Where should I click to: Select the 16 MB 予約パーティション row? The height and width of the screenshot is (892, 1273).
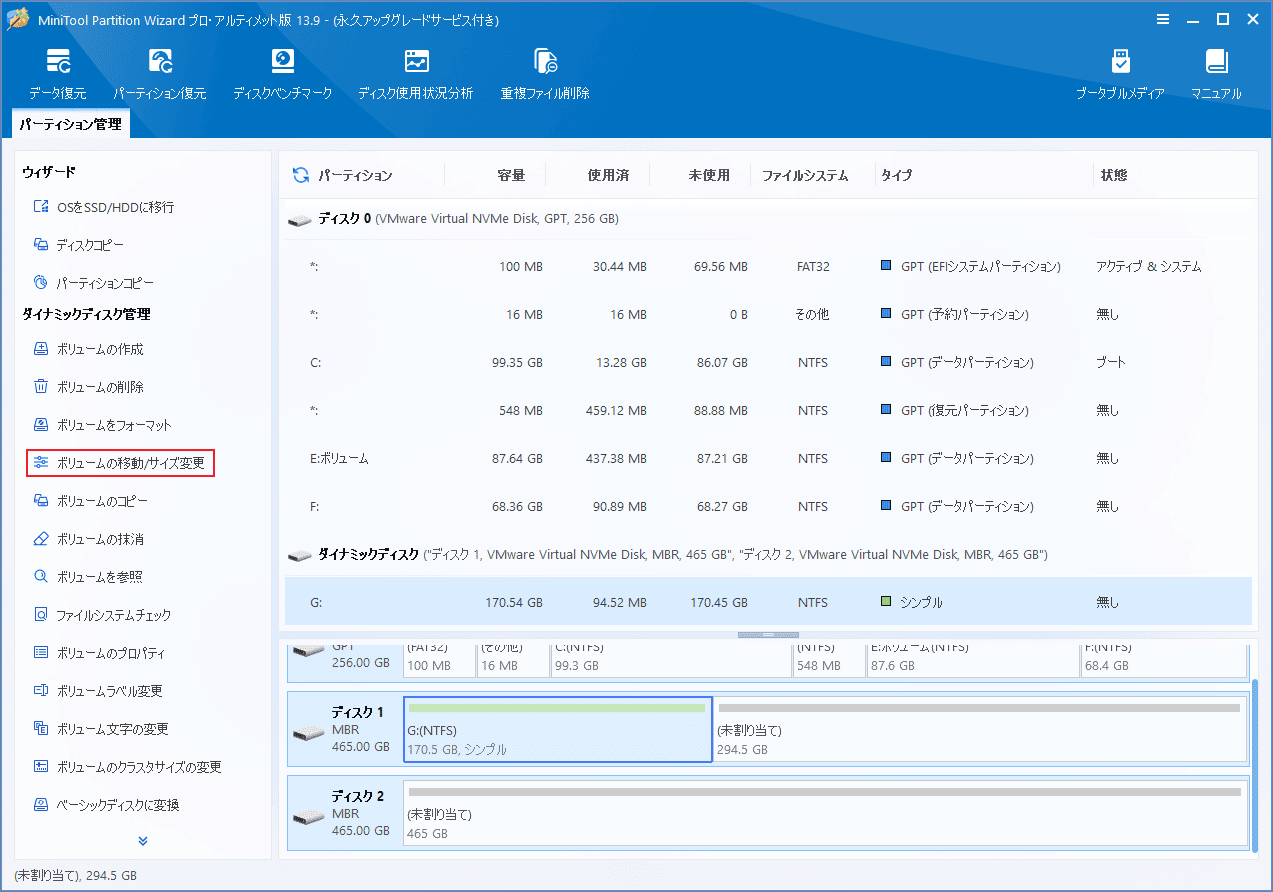tap(770, 314)
